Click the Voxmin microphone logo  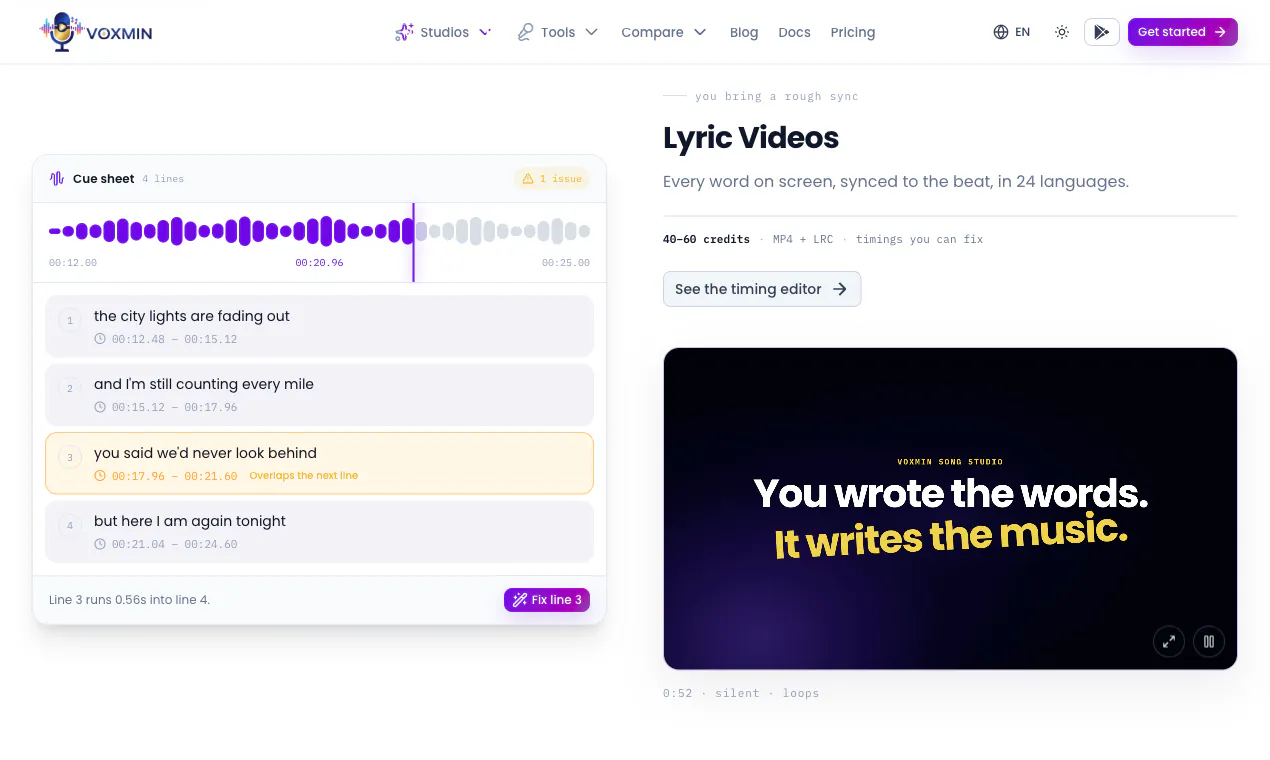(96, 32)
